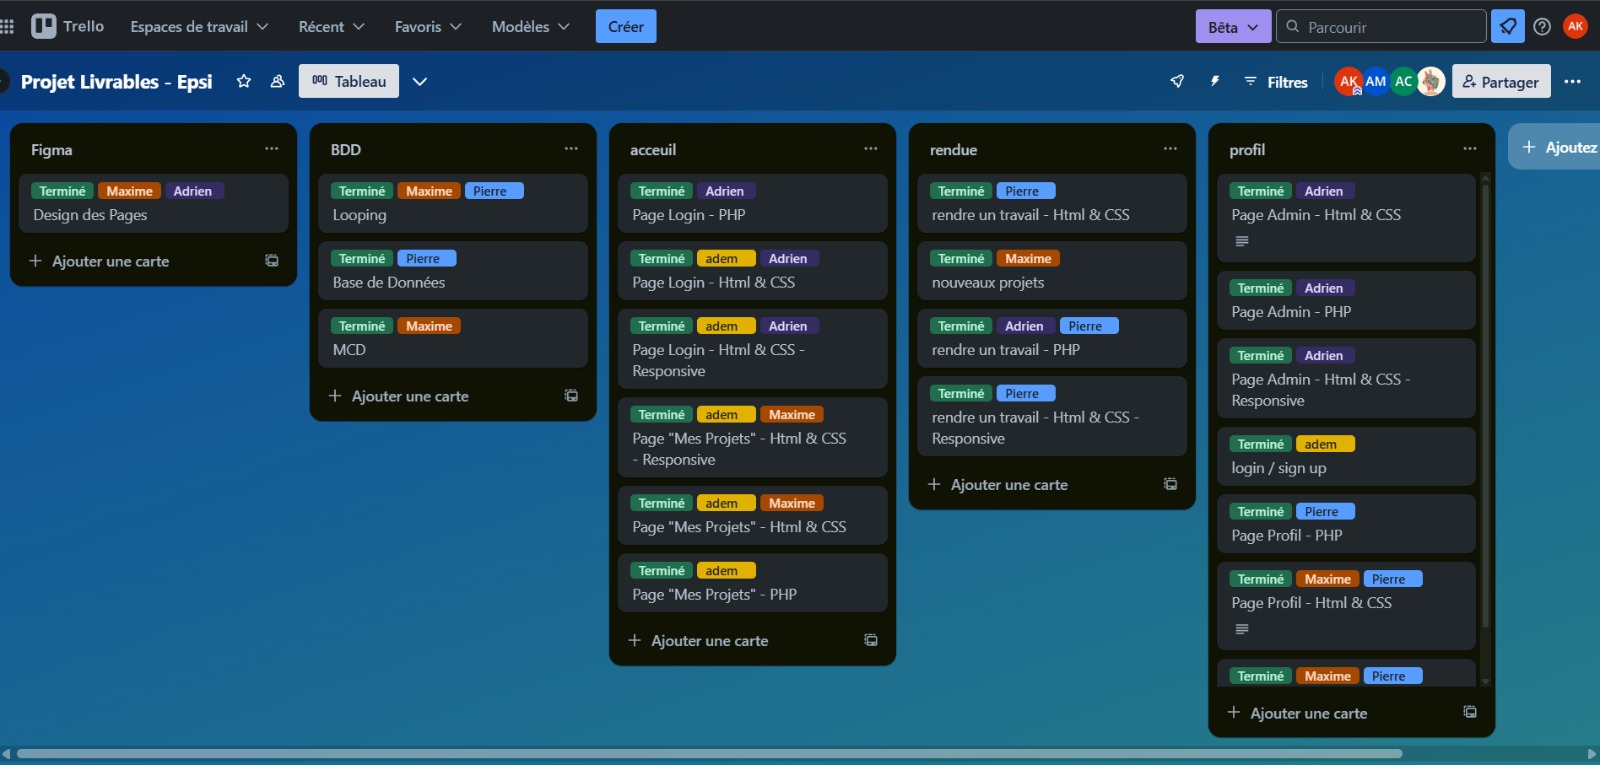The height and width of the screenshot is (765, 1600).
Task: Open the BDD list actions menu
Action: [x=571, y=149]
